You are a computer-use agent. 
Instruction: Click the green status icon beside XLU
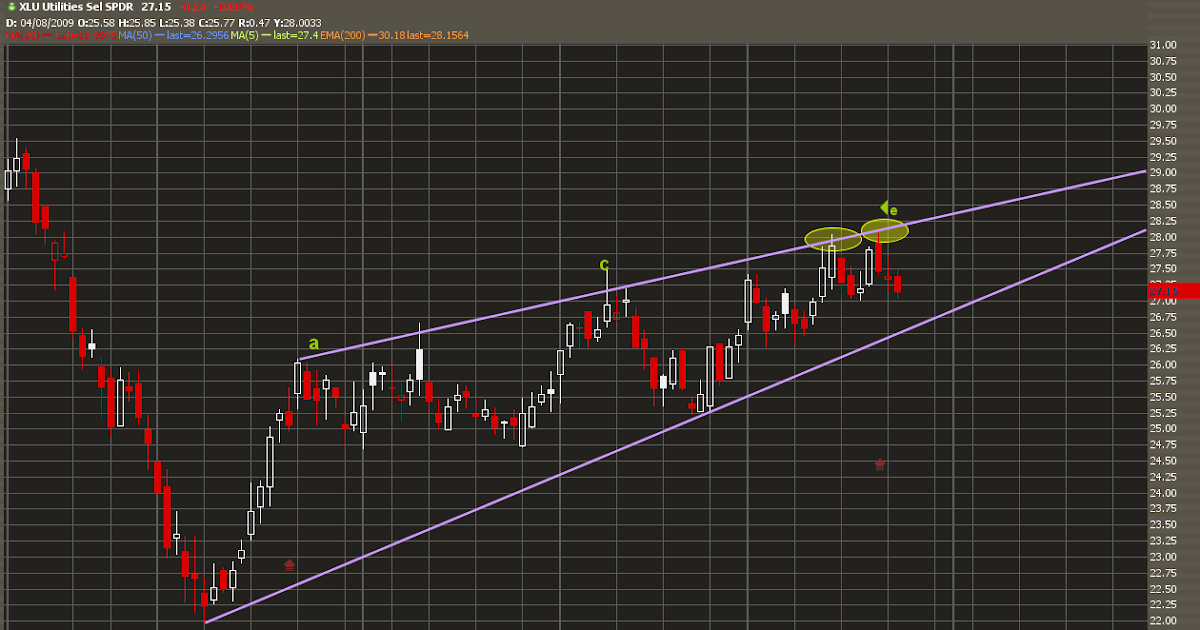tap(12, 7)
